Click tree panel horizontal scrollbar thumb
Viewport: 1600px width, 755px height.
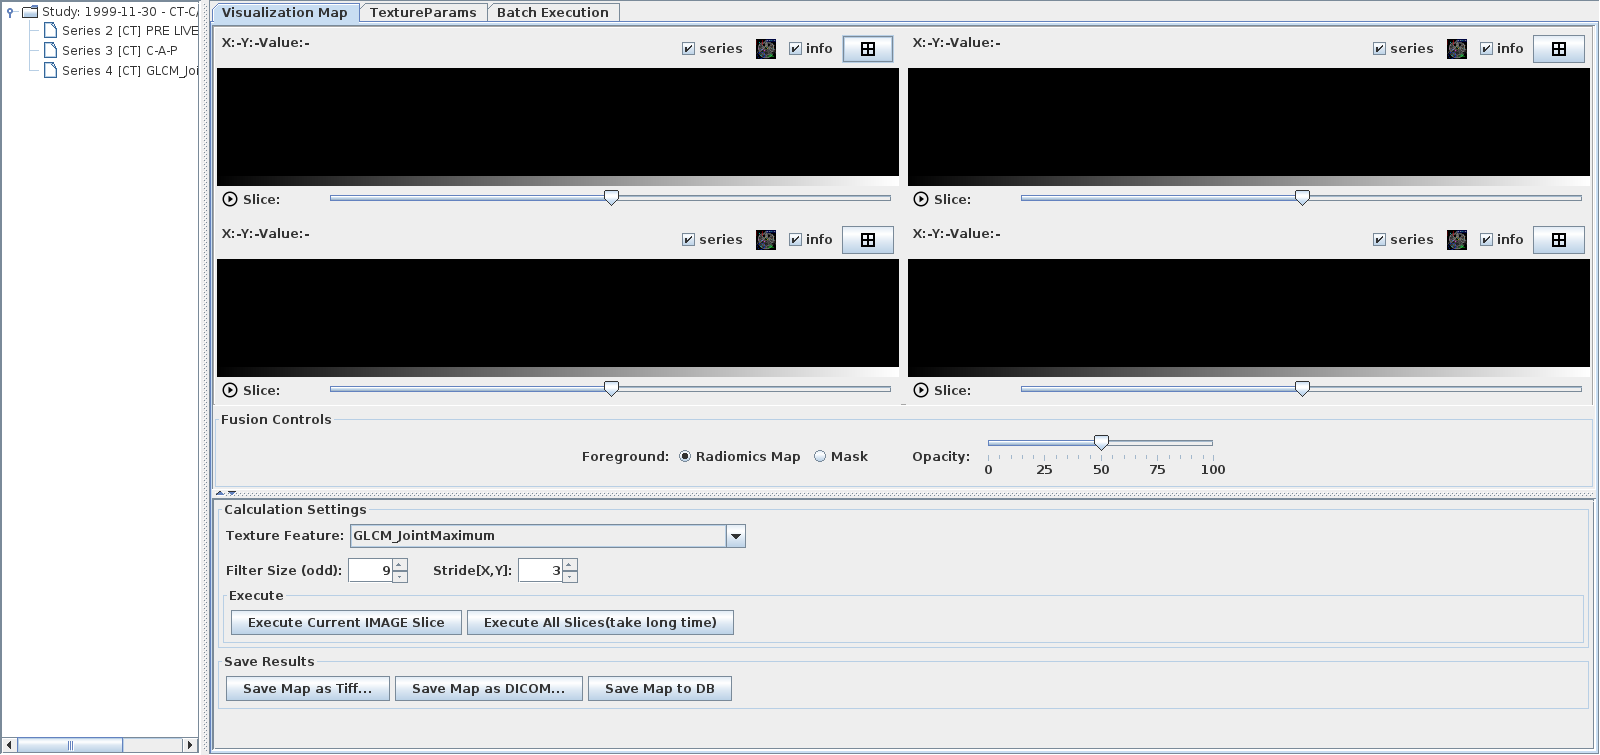point(70,745)
